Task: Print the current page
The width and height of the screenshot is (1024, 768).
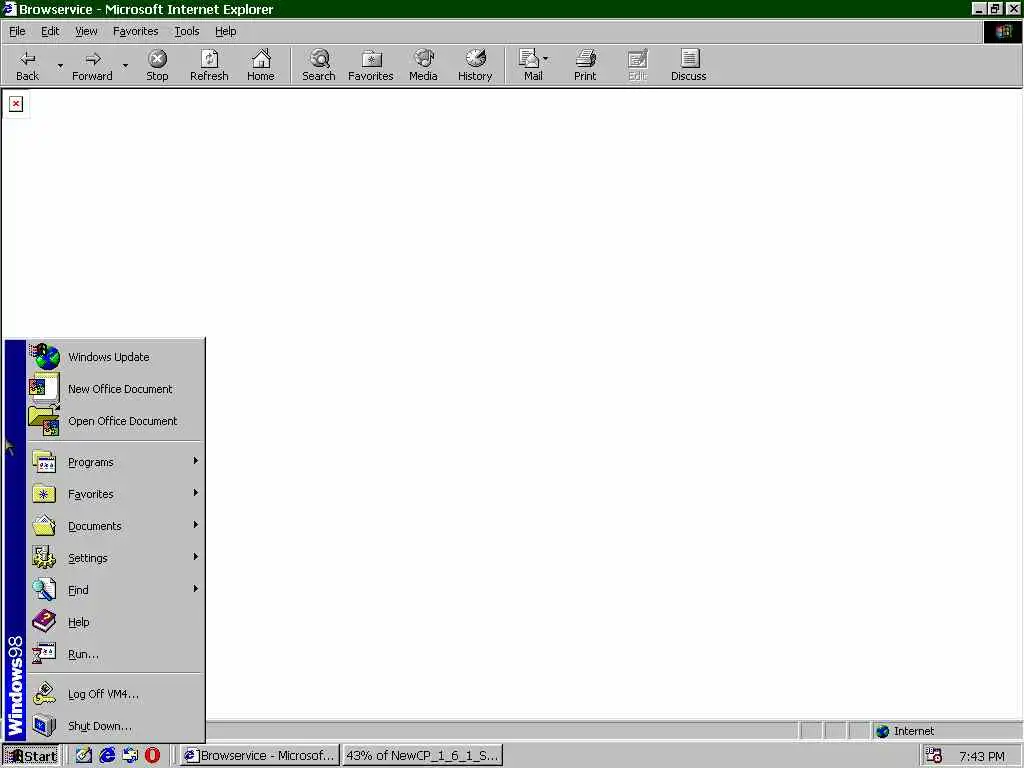Action: coord(585,65)
